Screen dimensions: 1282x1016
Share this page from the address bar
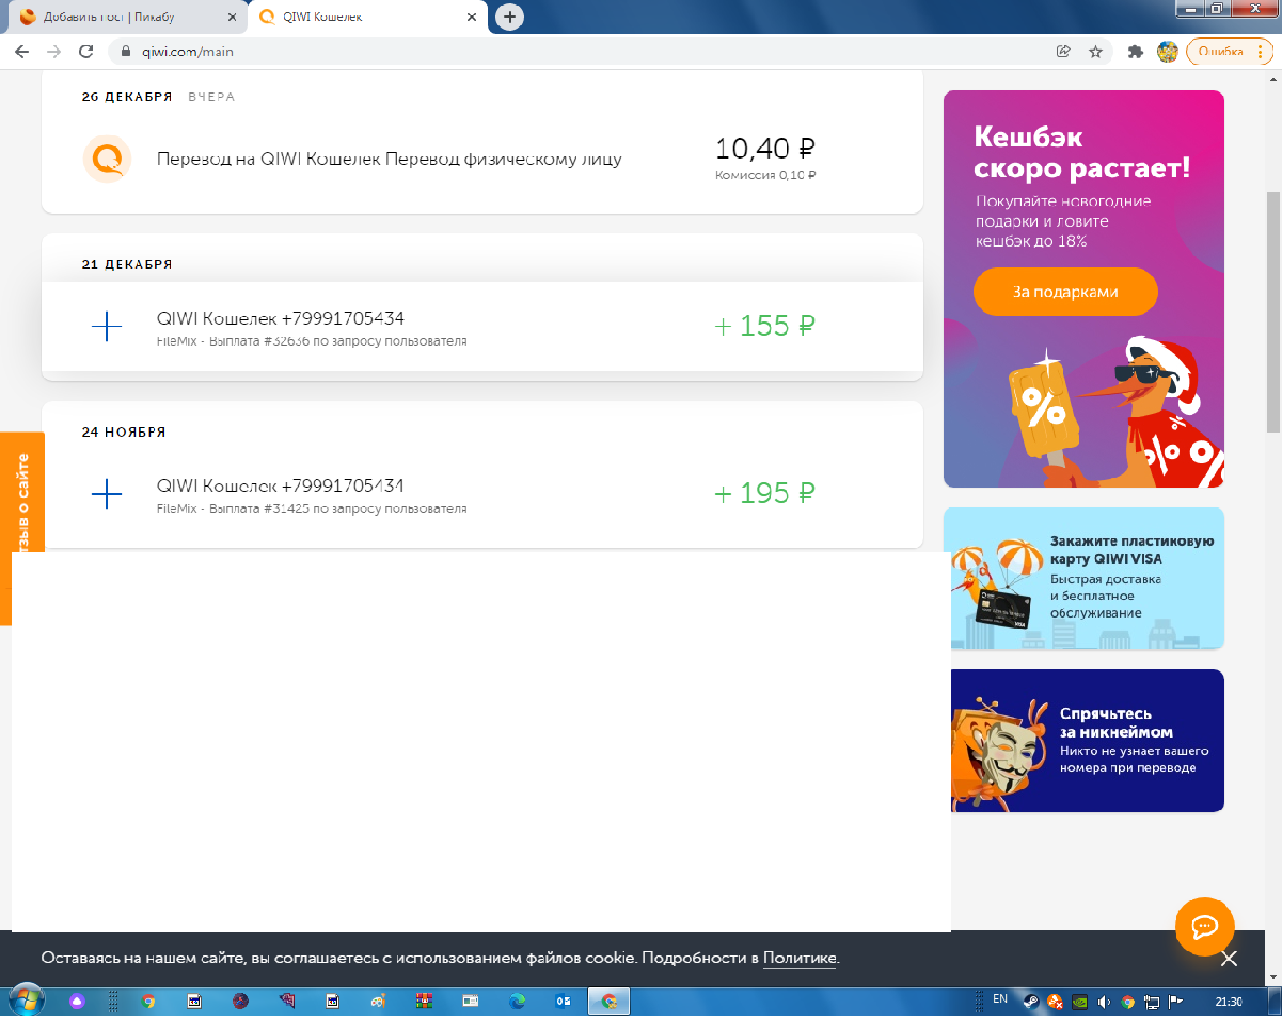click(x=1064, y=51)
